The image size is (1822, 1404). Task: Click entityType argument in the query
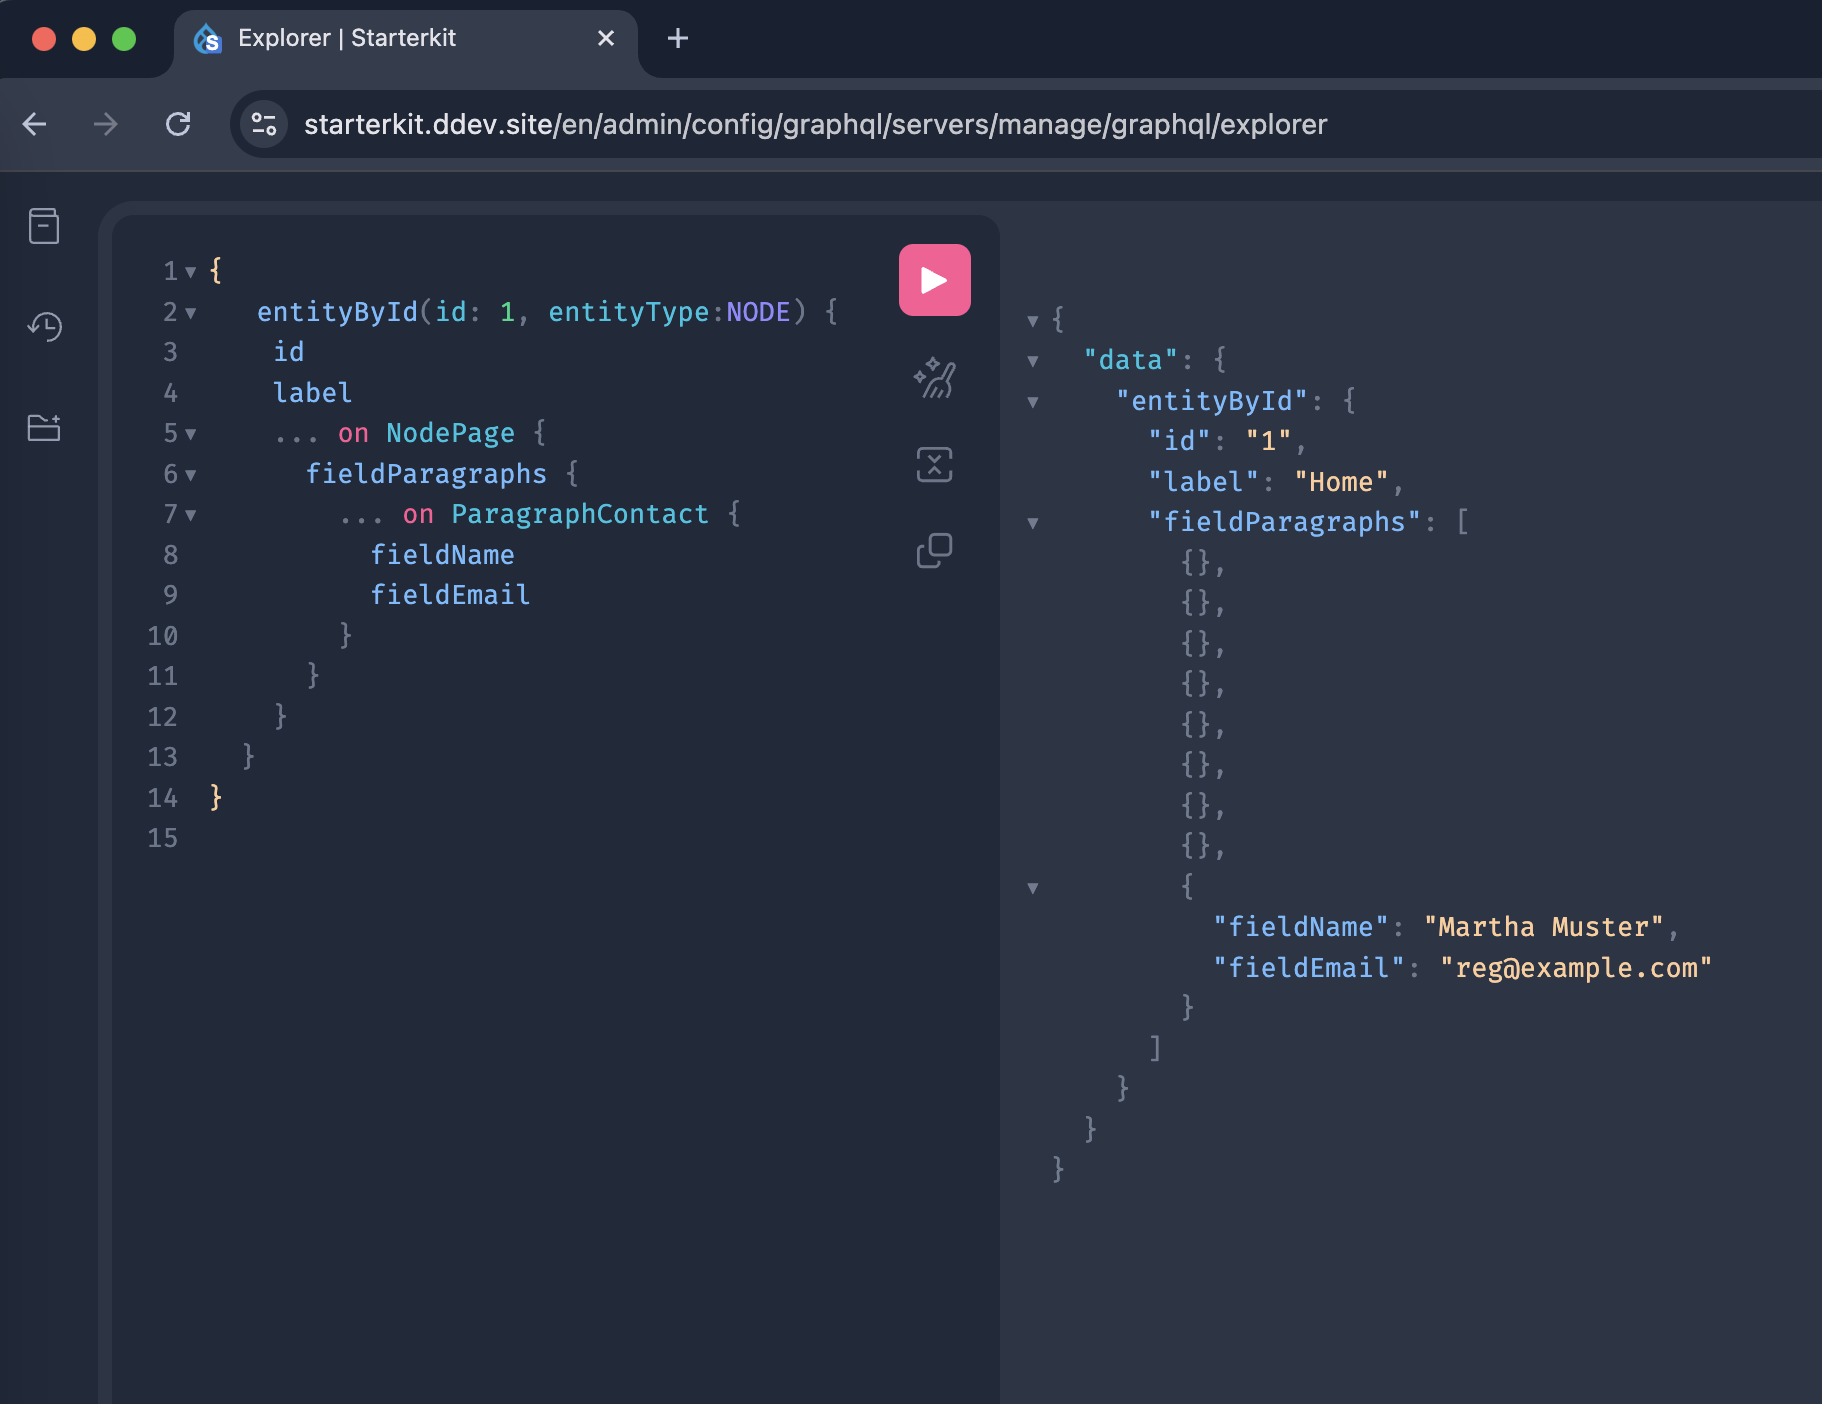(x=628, y=312)
